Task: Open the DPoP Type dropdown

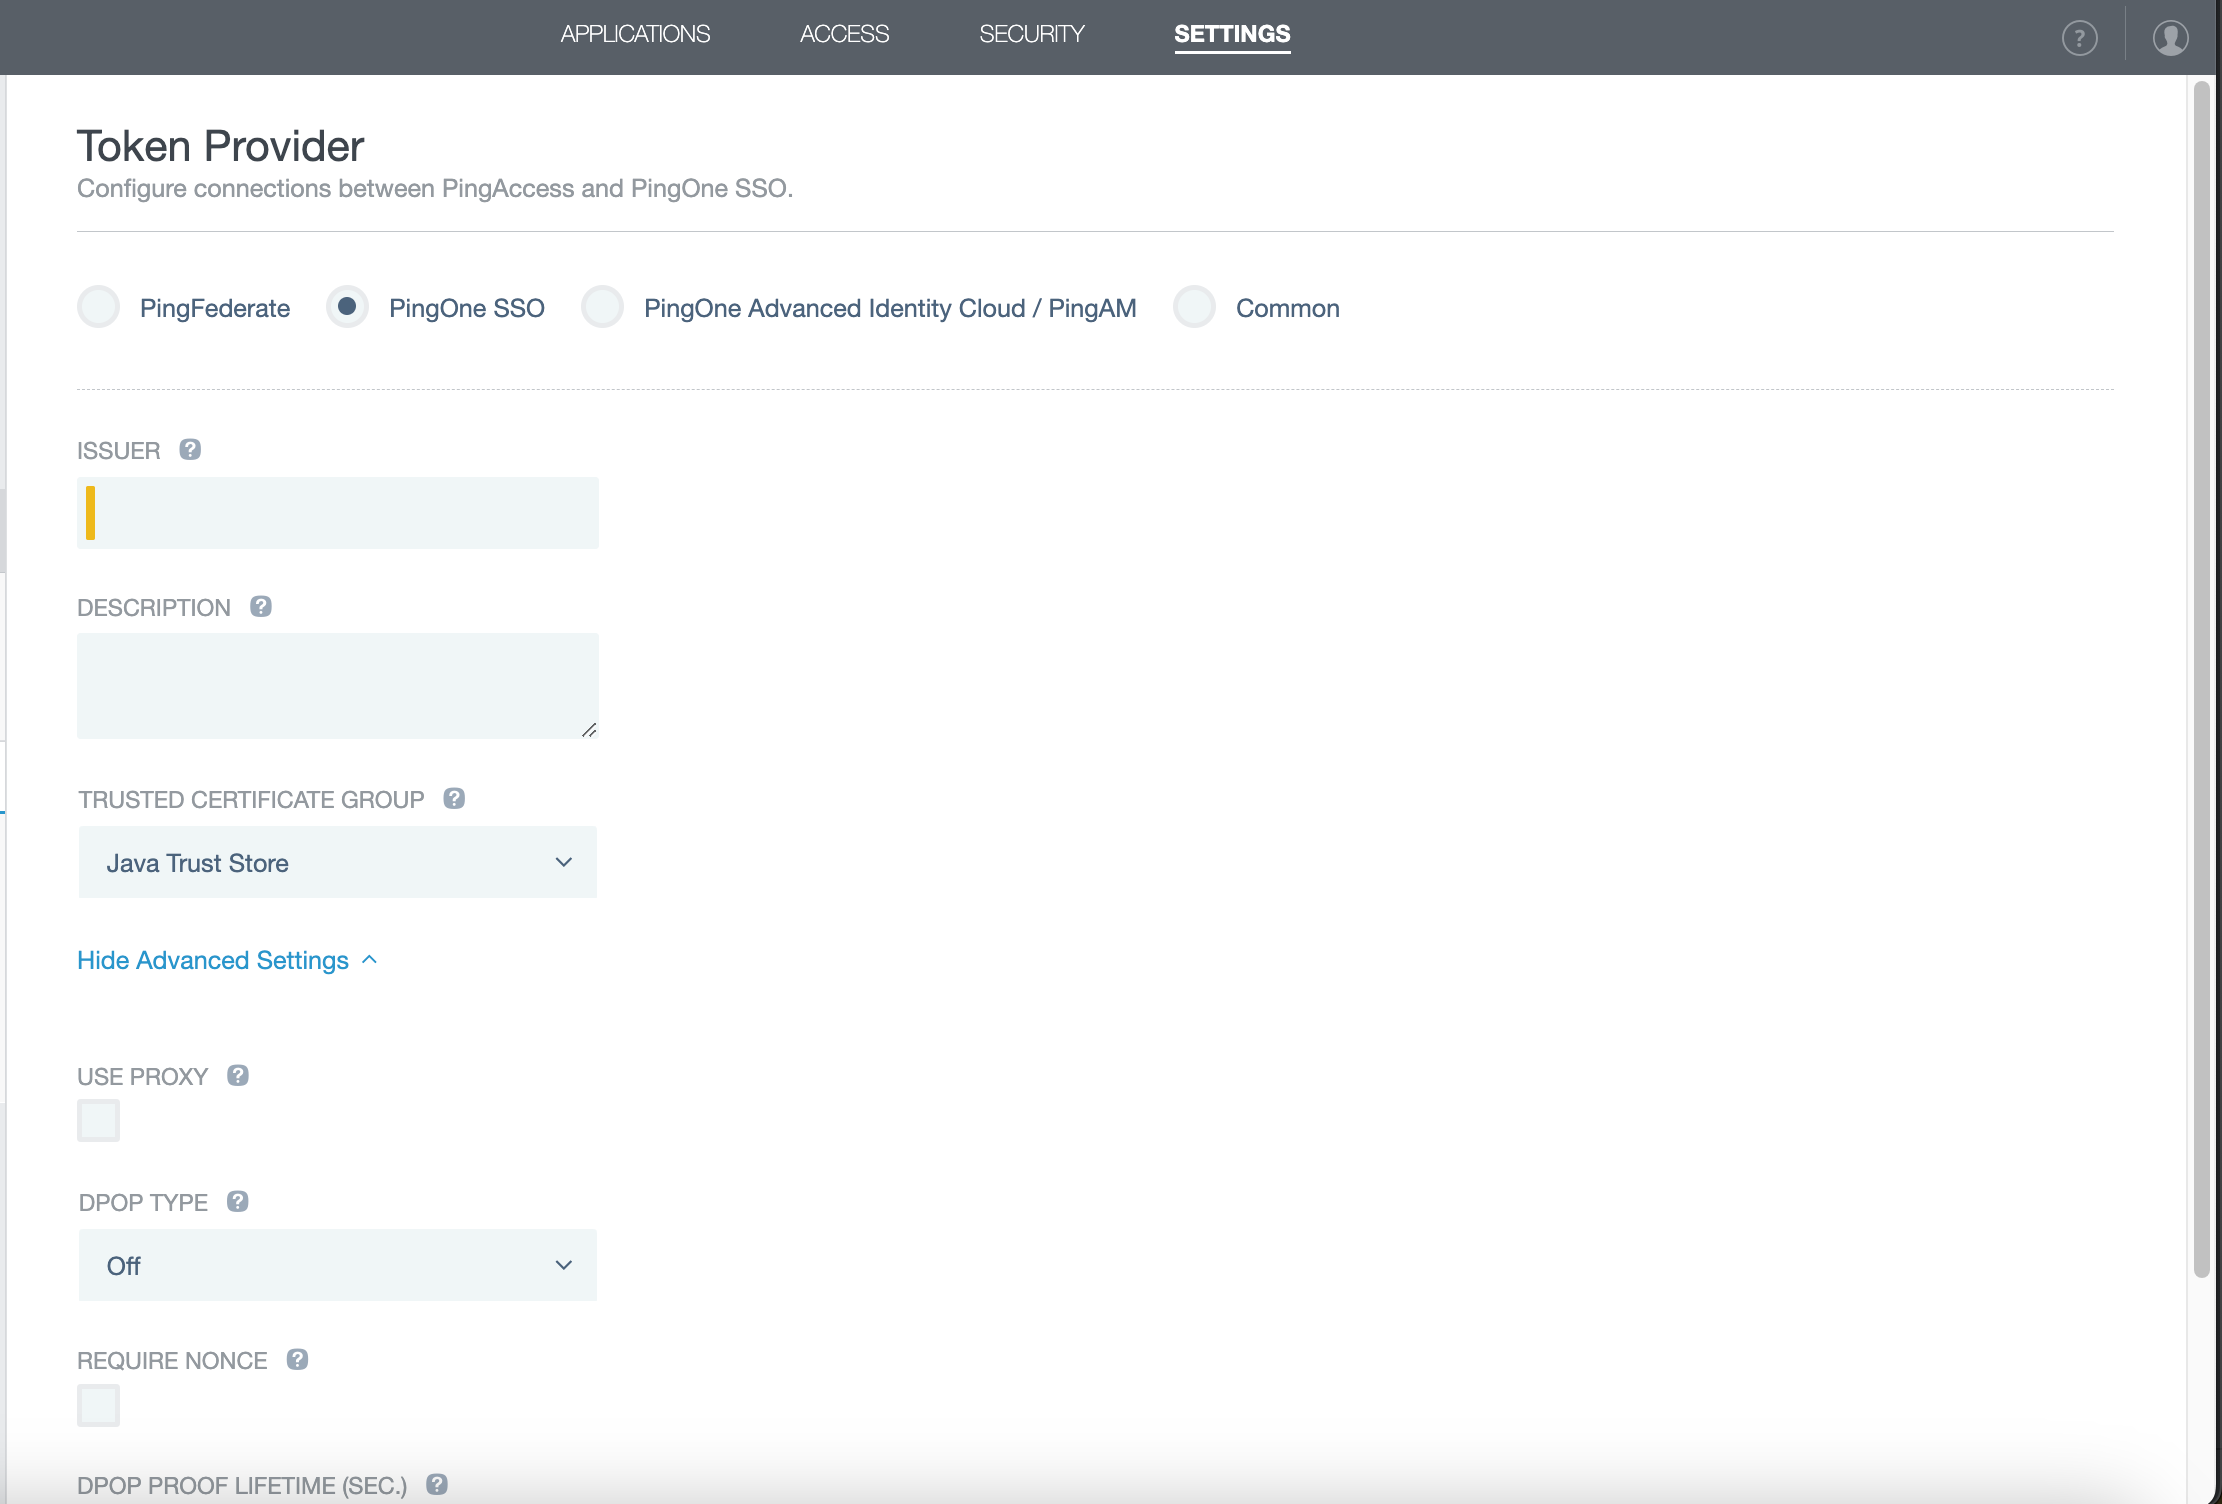Action: (x=338, y=1265)
